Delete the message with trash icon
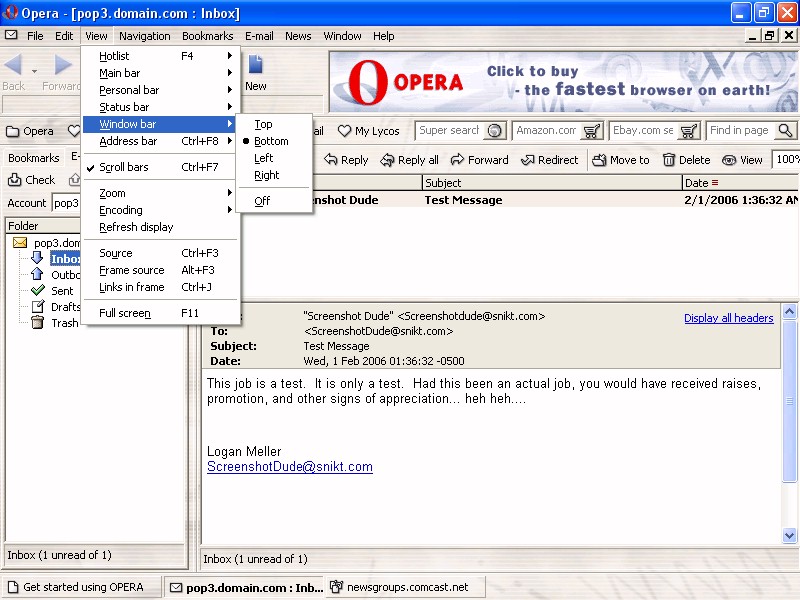Image resolution: width=800 pixels, height=600 pixels. [x=669, y=160]
